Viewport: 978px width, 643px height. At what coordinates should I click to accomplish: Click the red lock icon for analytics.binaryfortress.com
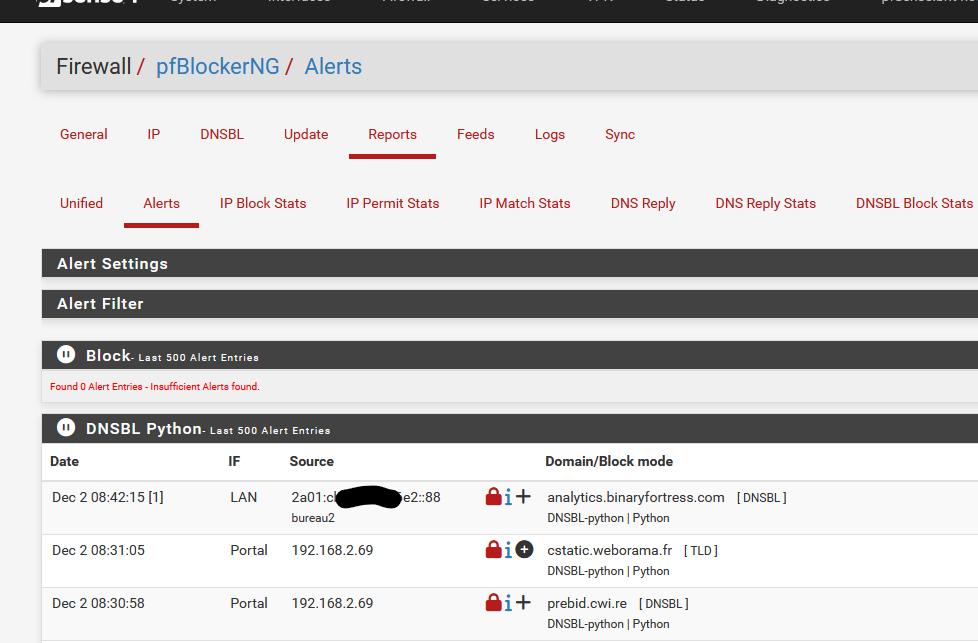[x=493, y=497]
